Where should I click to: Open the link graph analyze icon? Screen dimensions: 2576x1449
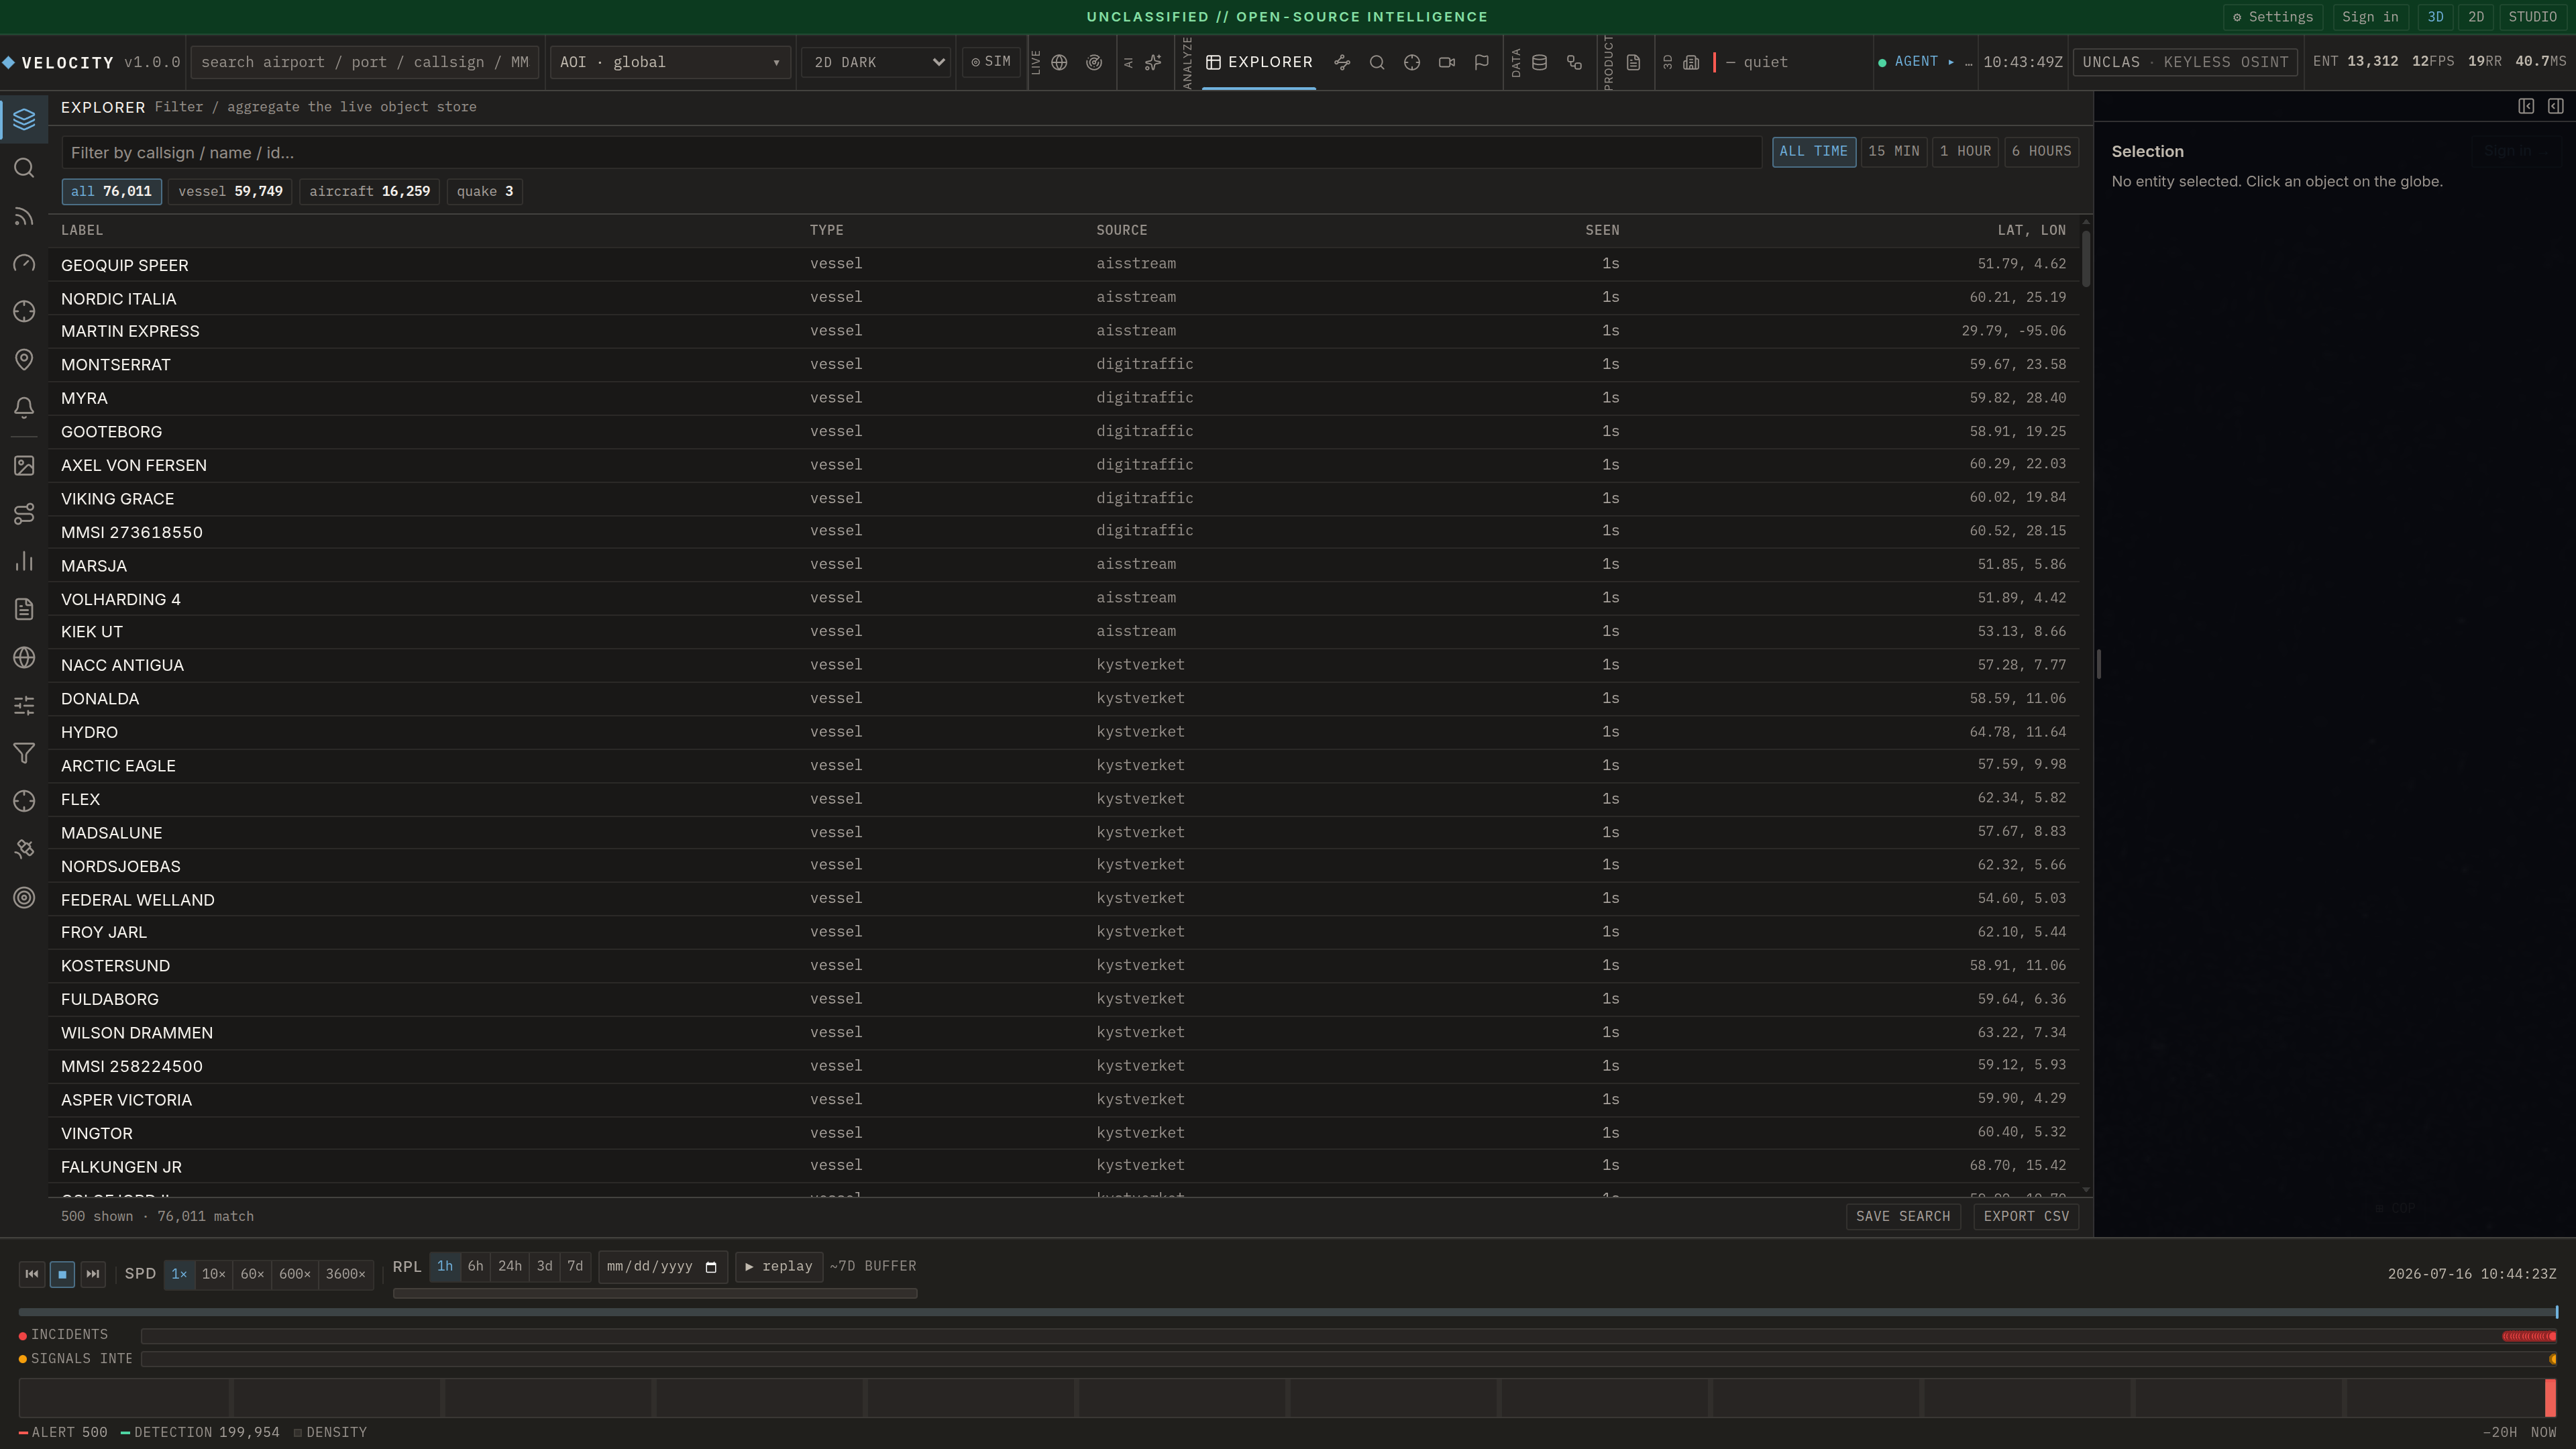click(x=1342, y=62)
